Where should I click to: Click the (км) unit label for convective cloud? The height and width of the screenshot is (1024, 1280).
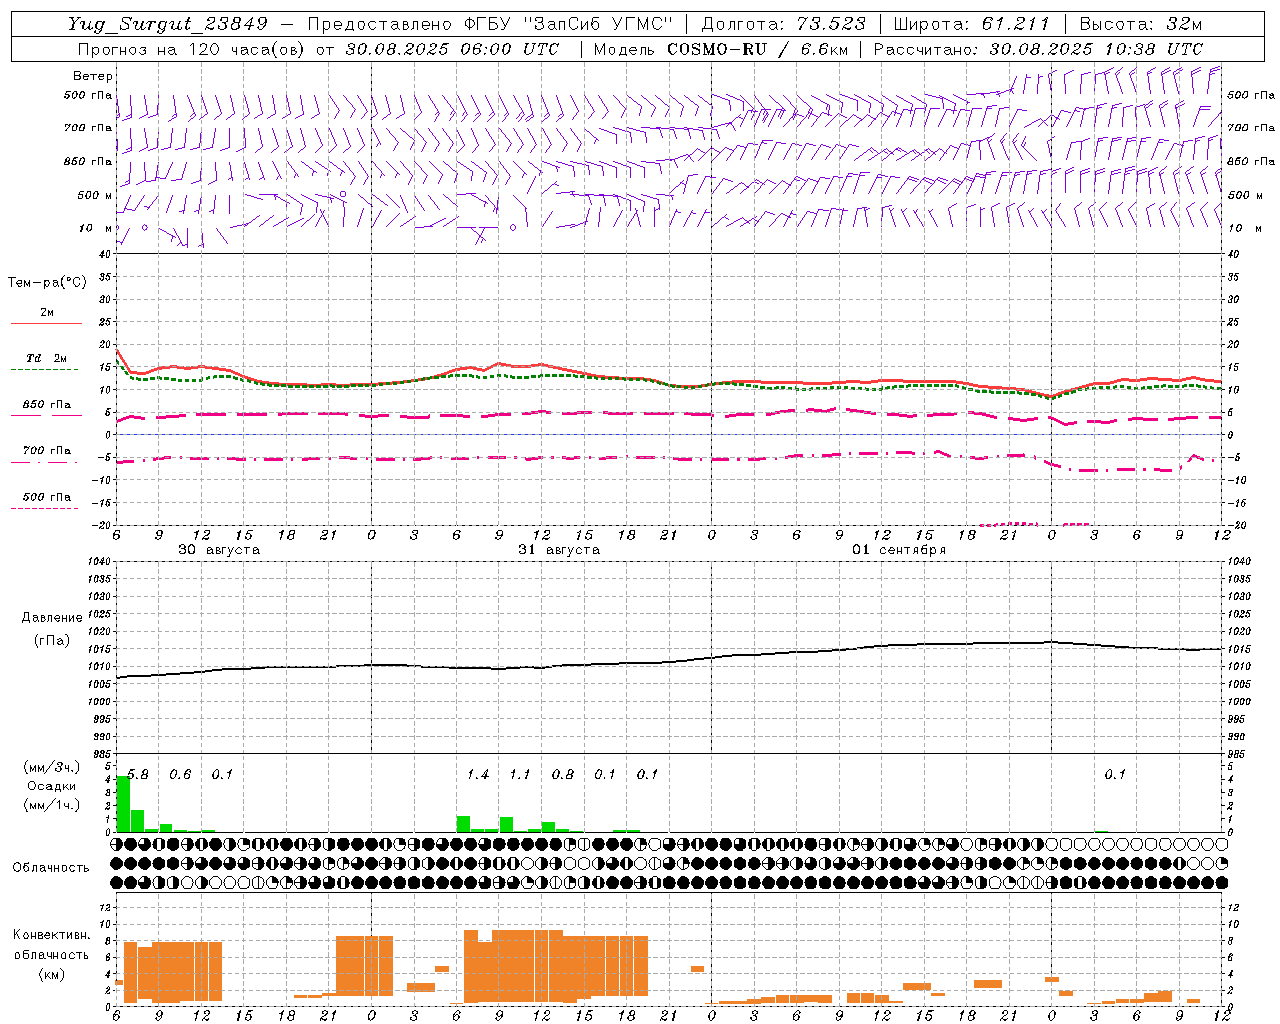coord(51,974)
